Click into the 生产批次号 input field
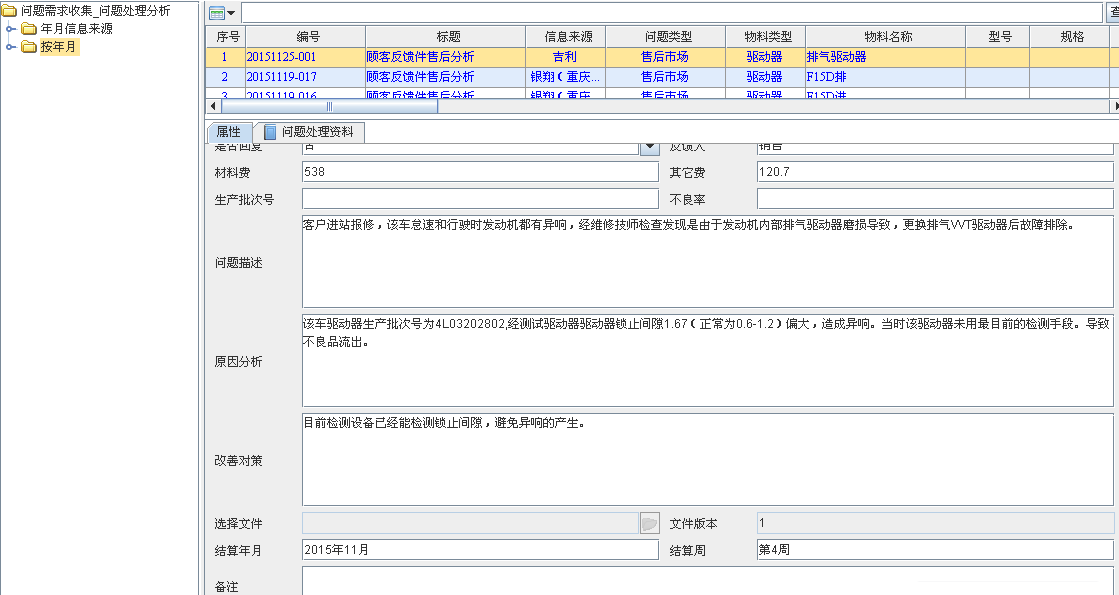This screenshot has height=595, width=1119. (480, 199)
